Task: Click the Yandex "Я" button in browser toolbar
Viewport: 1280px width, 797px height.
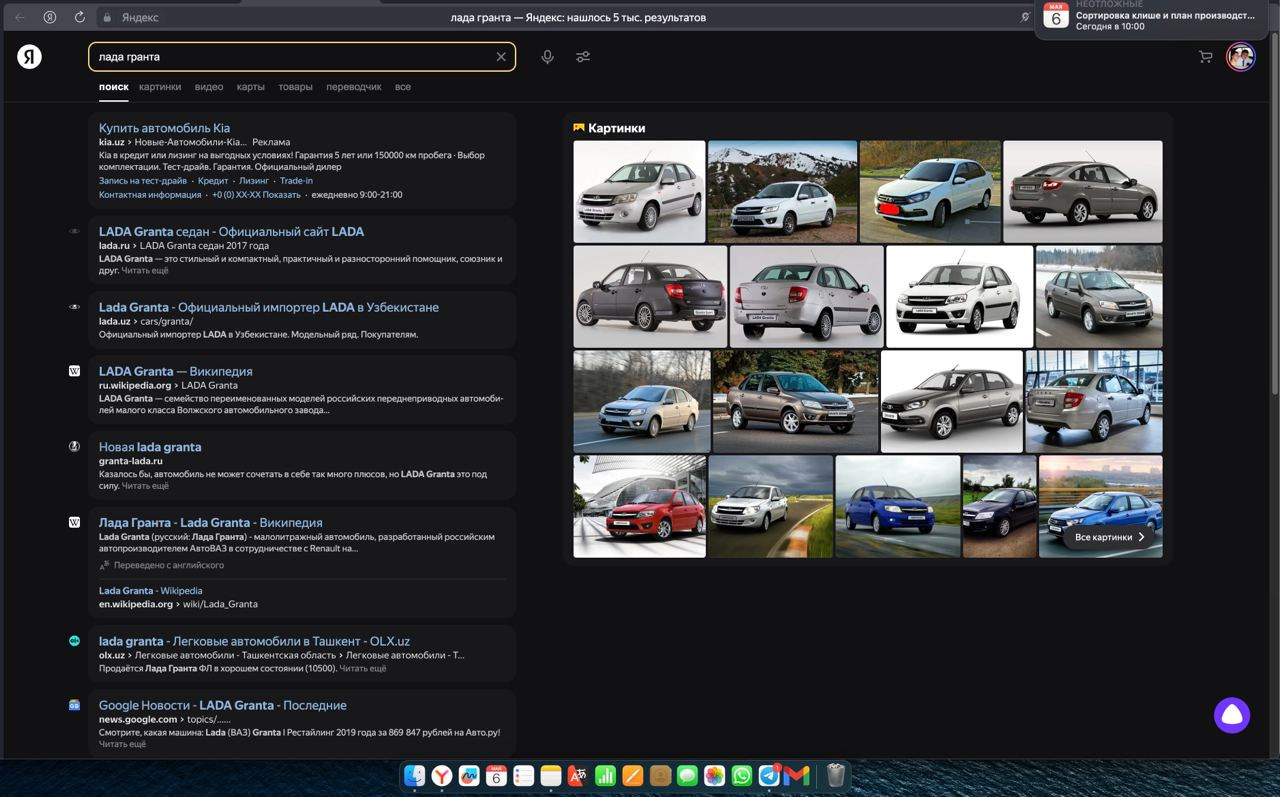Action: pos(49,17)
